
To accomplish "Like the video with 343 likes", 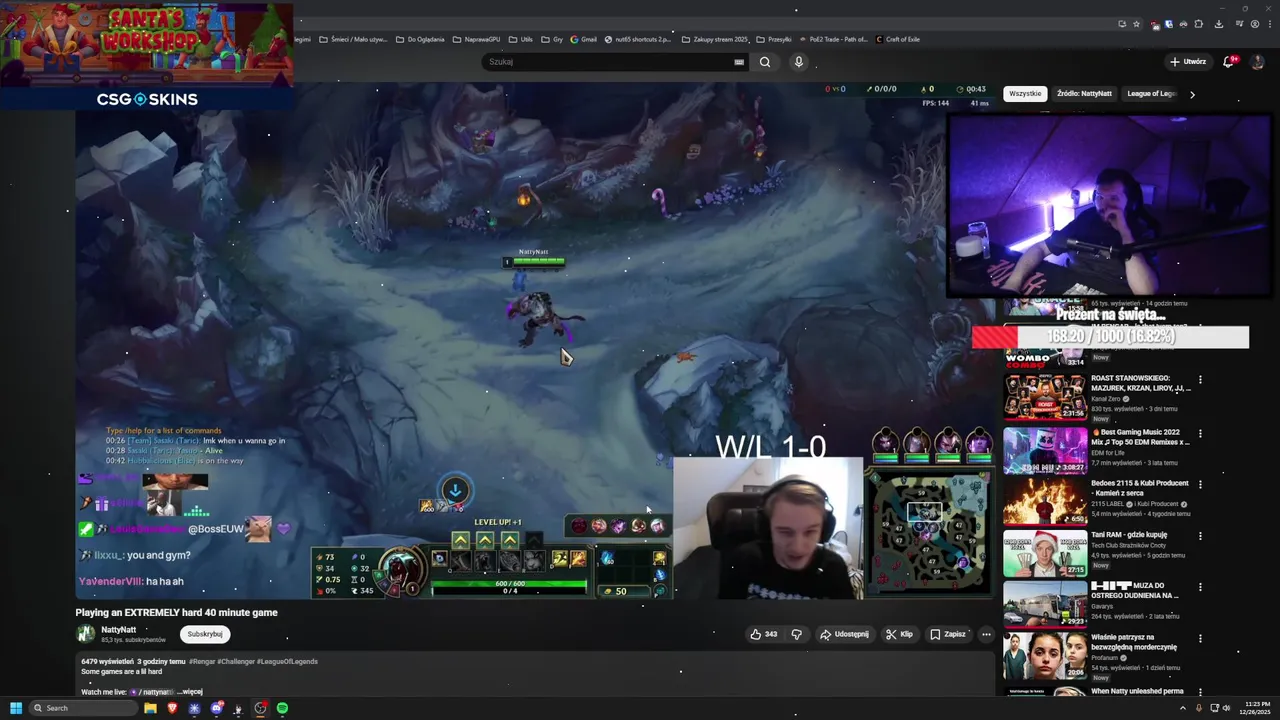I will [x=763, y=634].
